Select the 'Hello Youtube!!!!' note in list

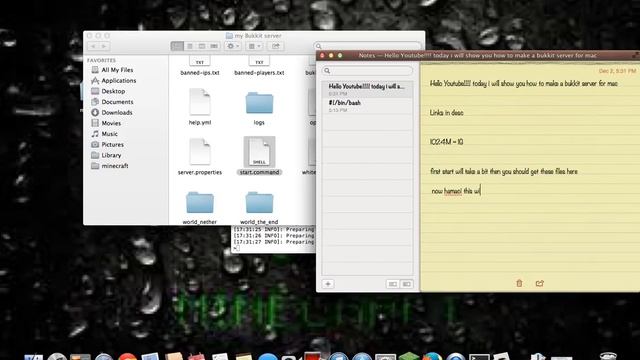coord(367,89)
